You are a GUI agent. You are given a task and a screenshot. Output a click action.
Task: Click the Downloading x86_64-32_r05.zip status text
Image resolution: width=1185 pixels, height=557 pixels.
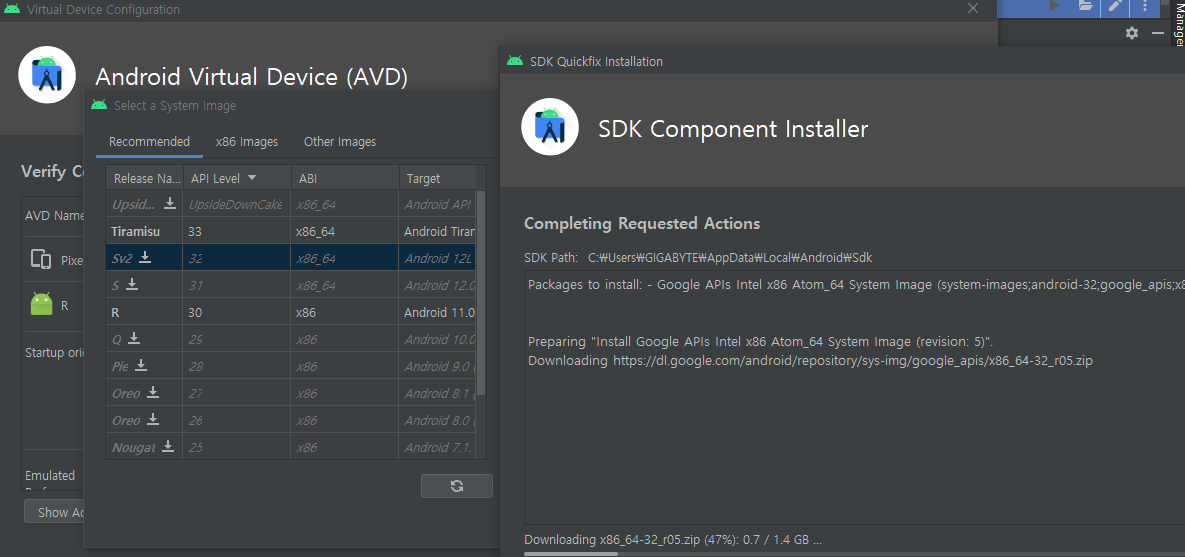pyautogui.click(x=673, y=540)
